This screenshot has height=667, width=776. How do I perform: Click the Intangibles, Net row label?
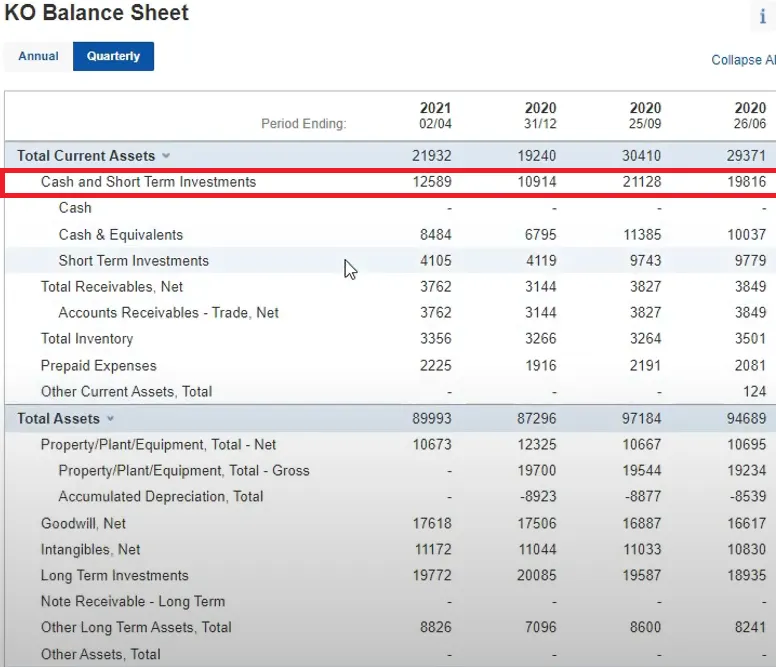[91, 550]
